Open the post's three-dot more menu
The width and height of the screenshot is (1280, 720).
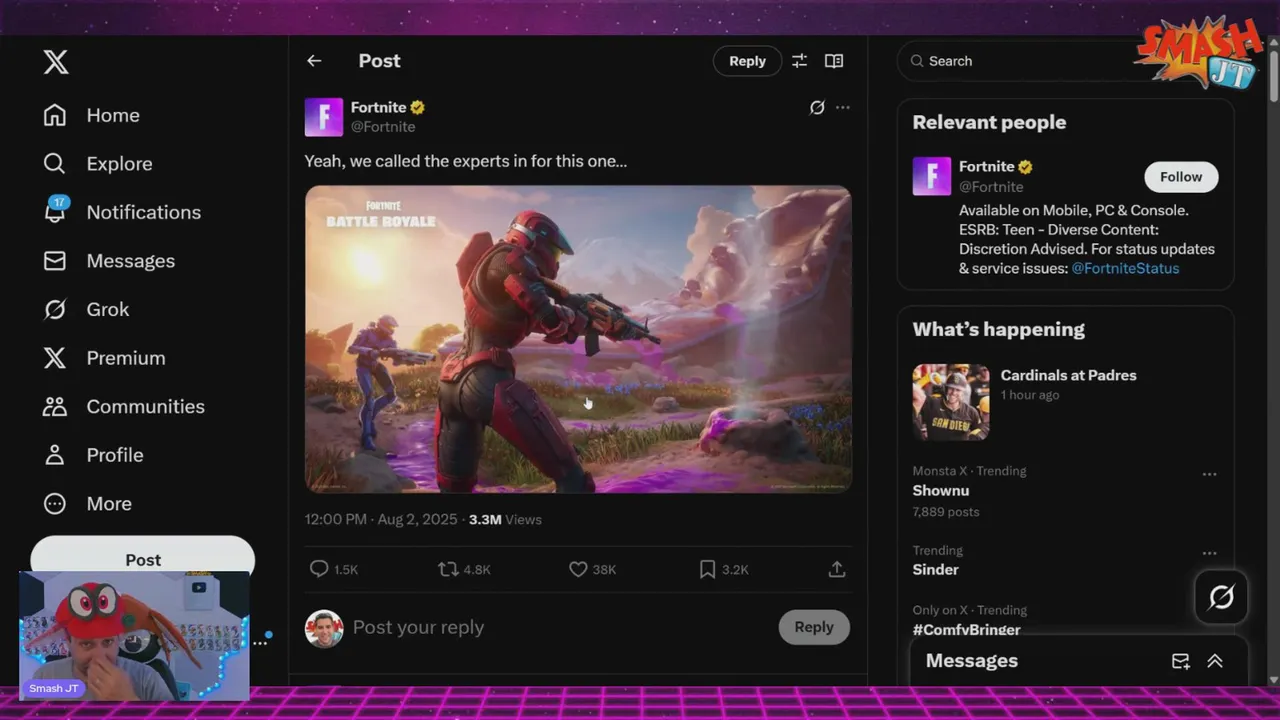tap(843, 108)
